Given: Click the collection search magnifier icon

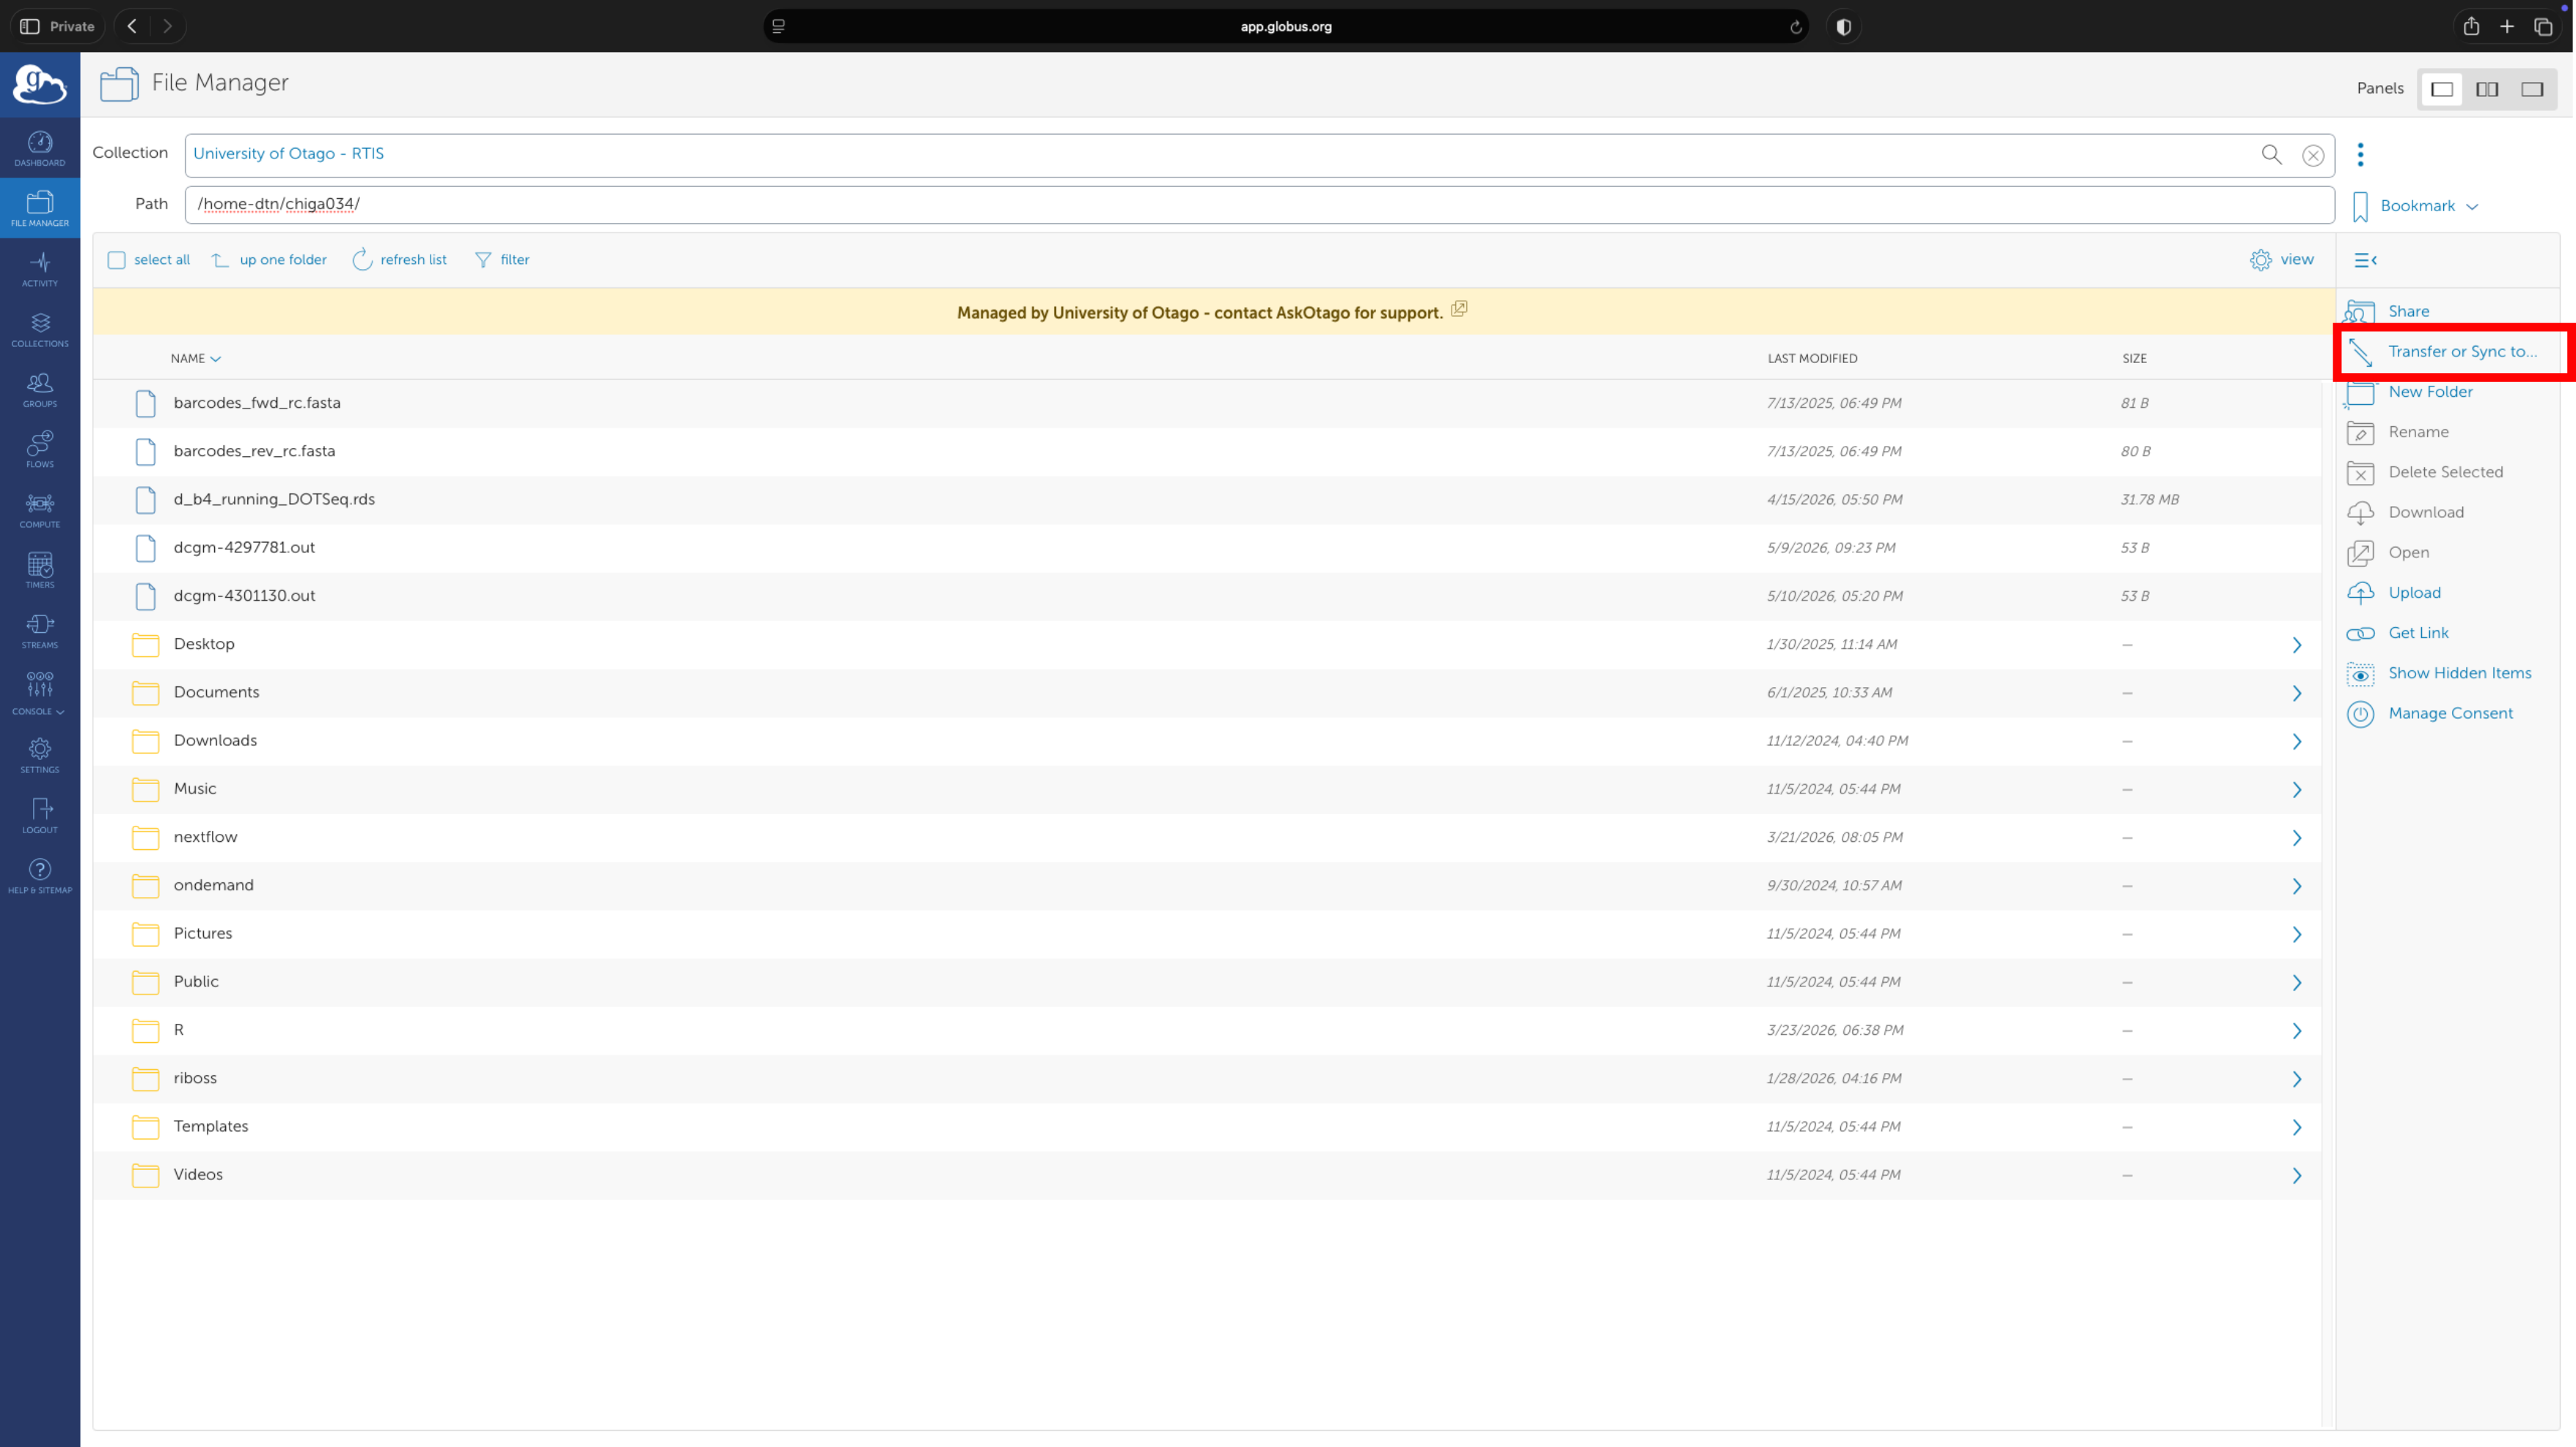Looking at the screenshot, I should tap(2271, 154).
